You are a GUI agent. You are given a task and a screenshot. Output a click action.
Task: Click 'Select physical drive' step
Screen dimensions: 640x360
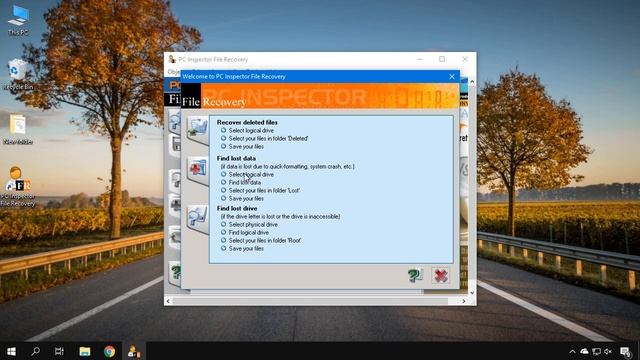253,224
